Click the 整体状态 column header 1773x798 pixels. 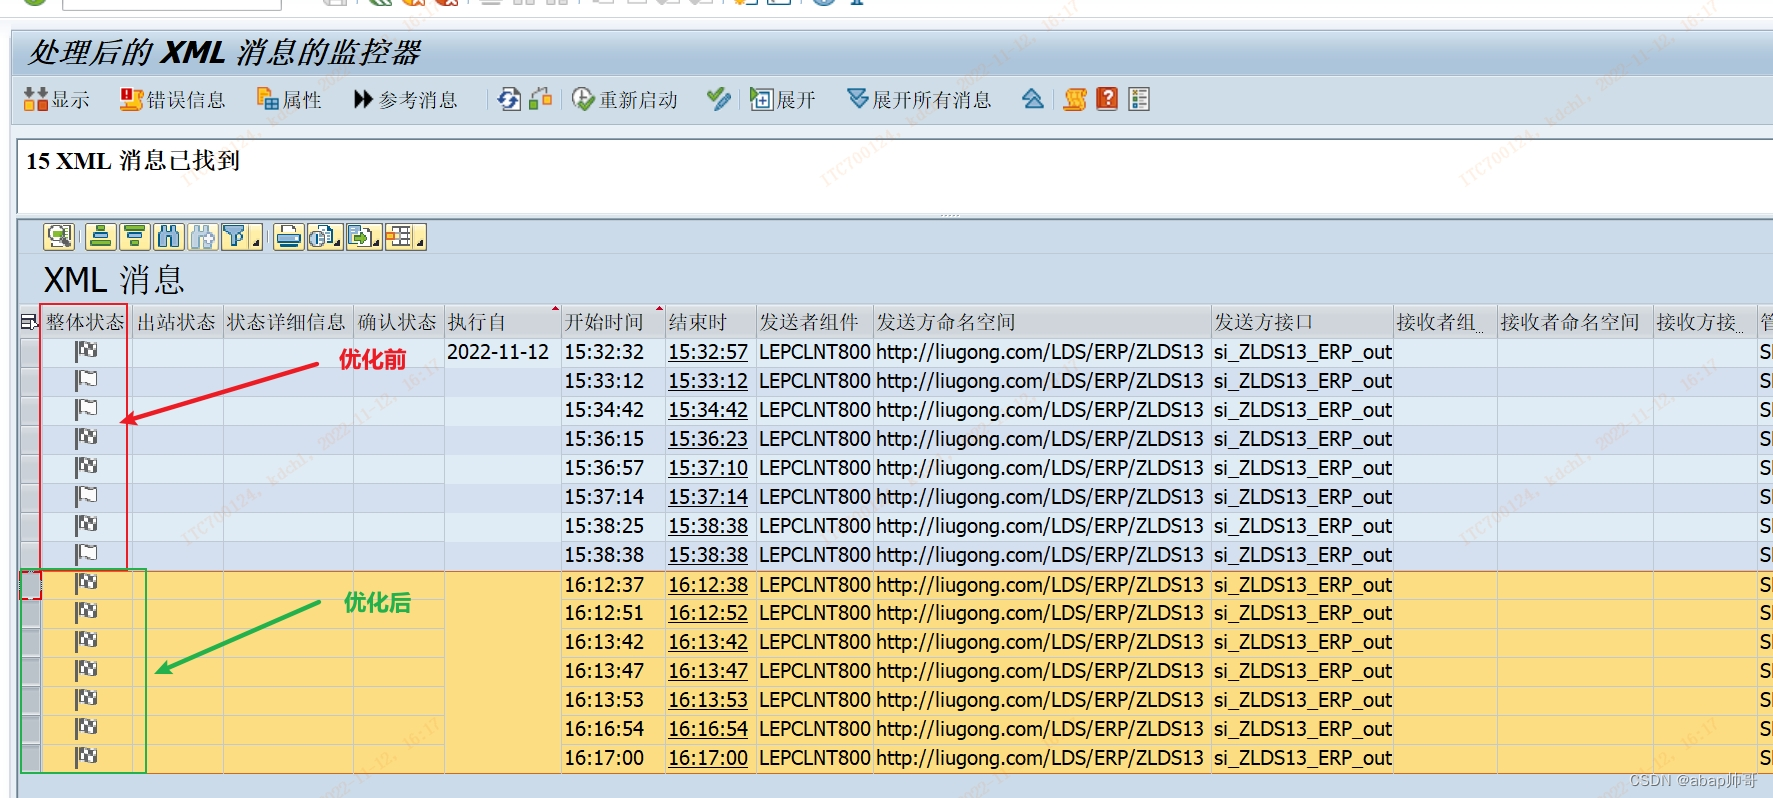pos(85,322)
